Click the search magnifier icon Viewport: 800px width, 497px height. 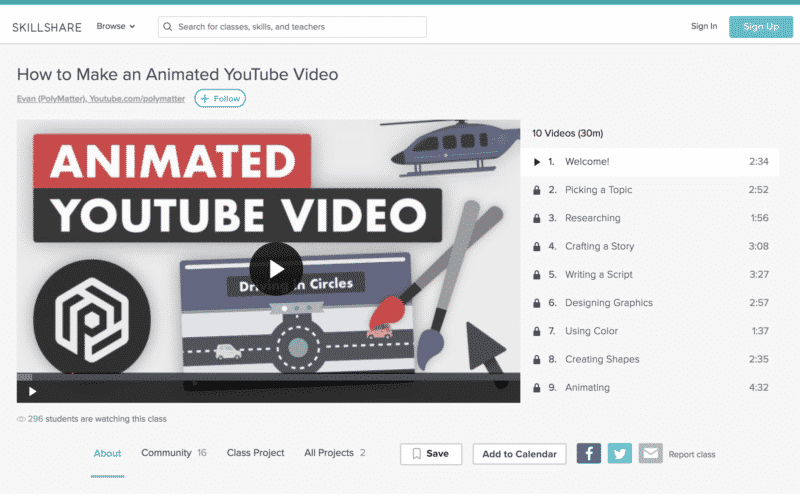coord(167,27)
